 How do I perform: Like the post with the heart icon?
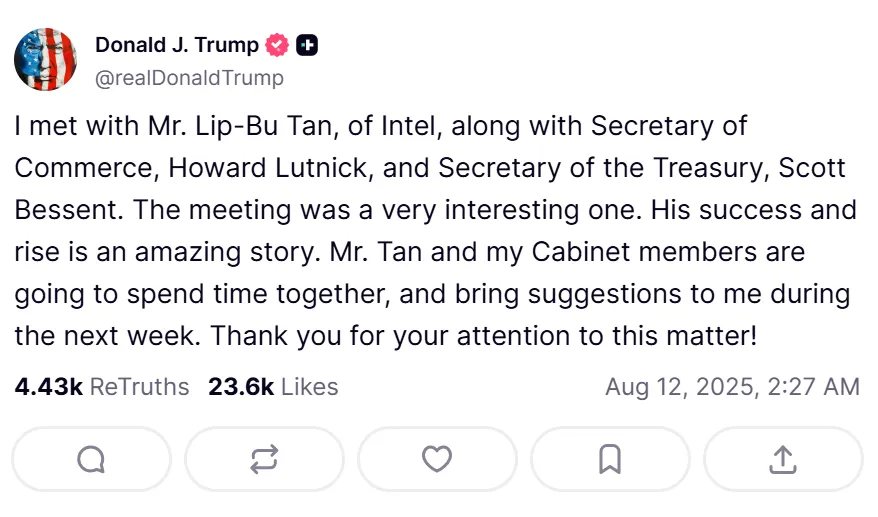pos(437,459)
